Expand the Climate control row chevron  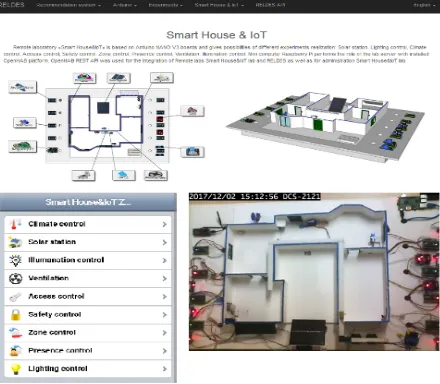pos(164,224)
